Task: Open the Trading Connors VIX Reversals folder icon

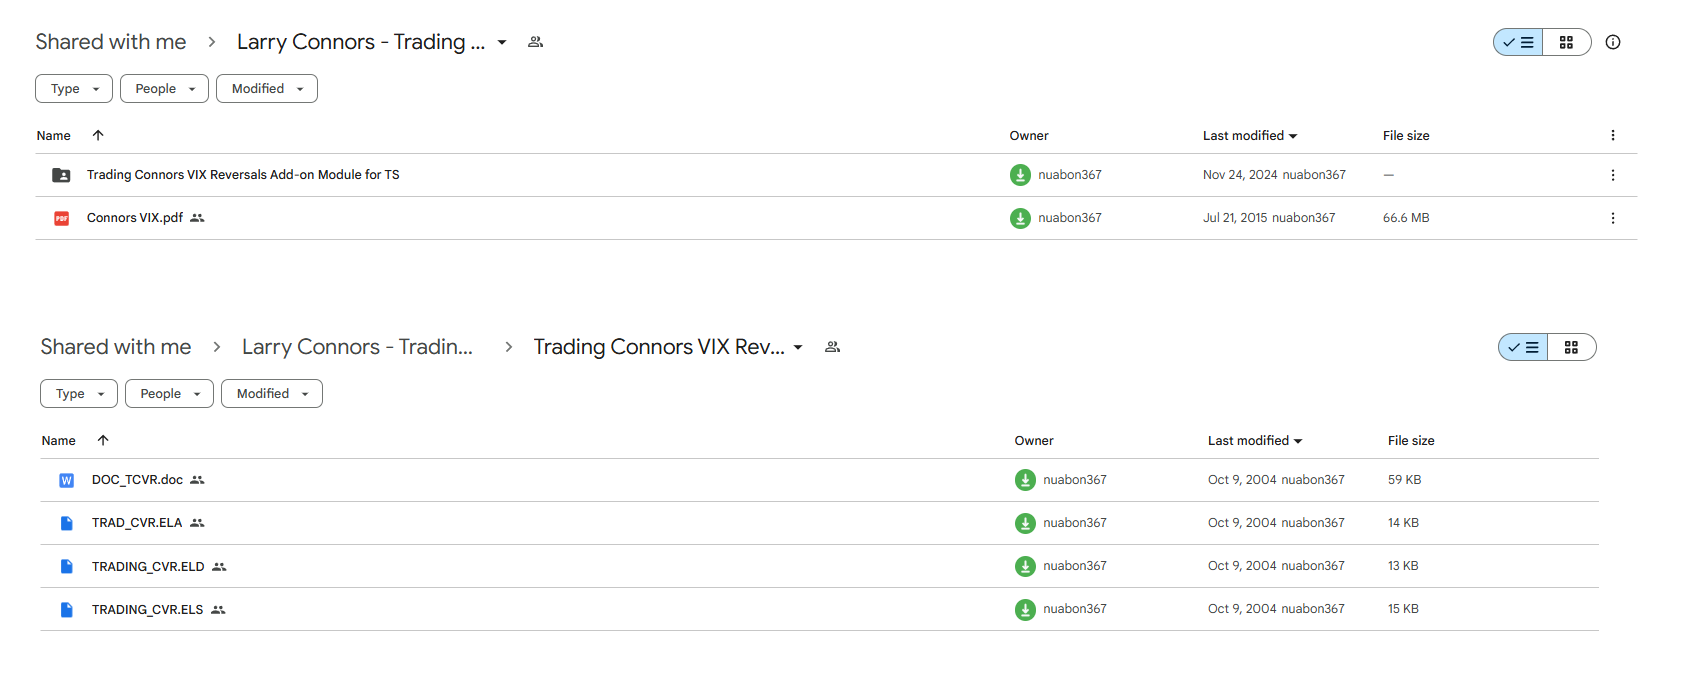Action: 61,175
